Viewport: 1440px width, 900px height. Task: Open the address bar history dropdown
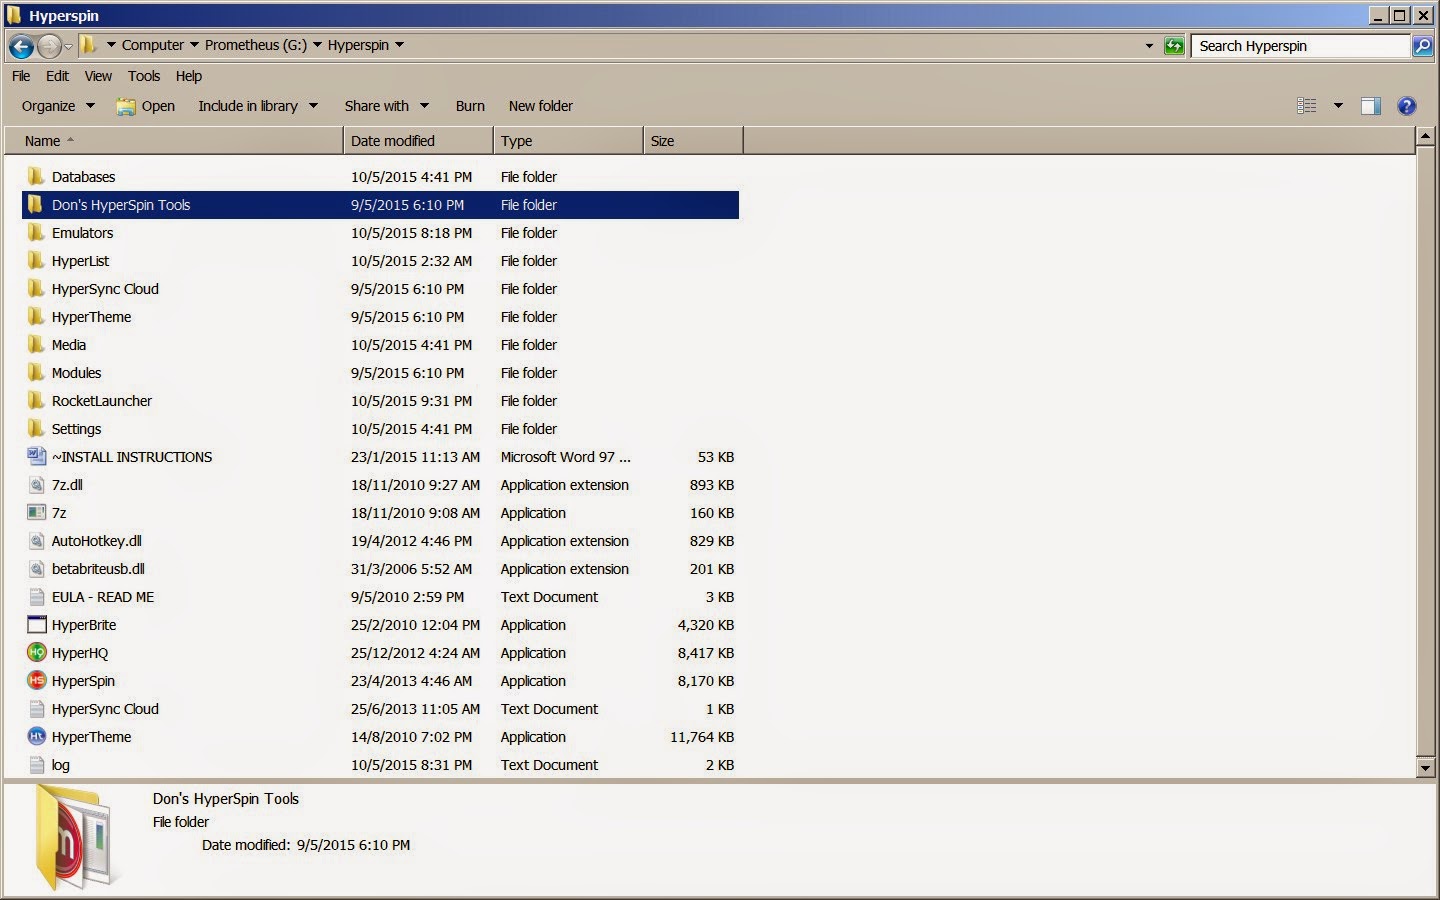pos(1149,46)
